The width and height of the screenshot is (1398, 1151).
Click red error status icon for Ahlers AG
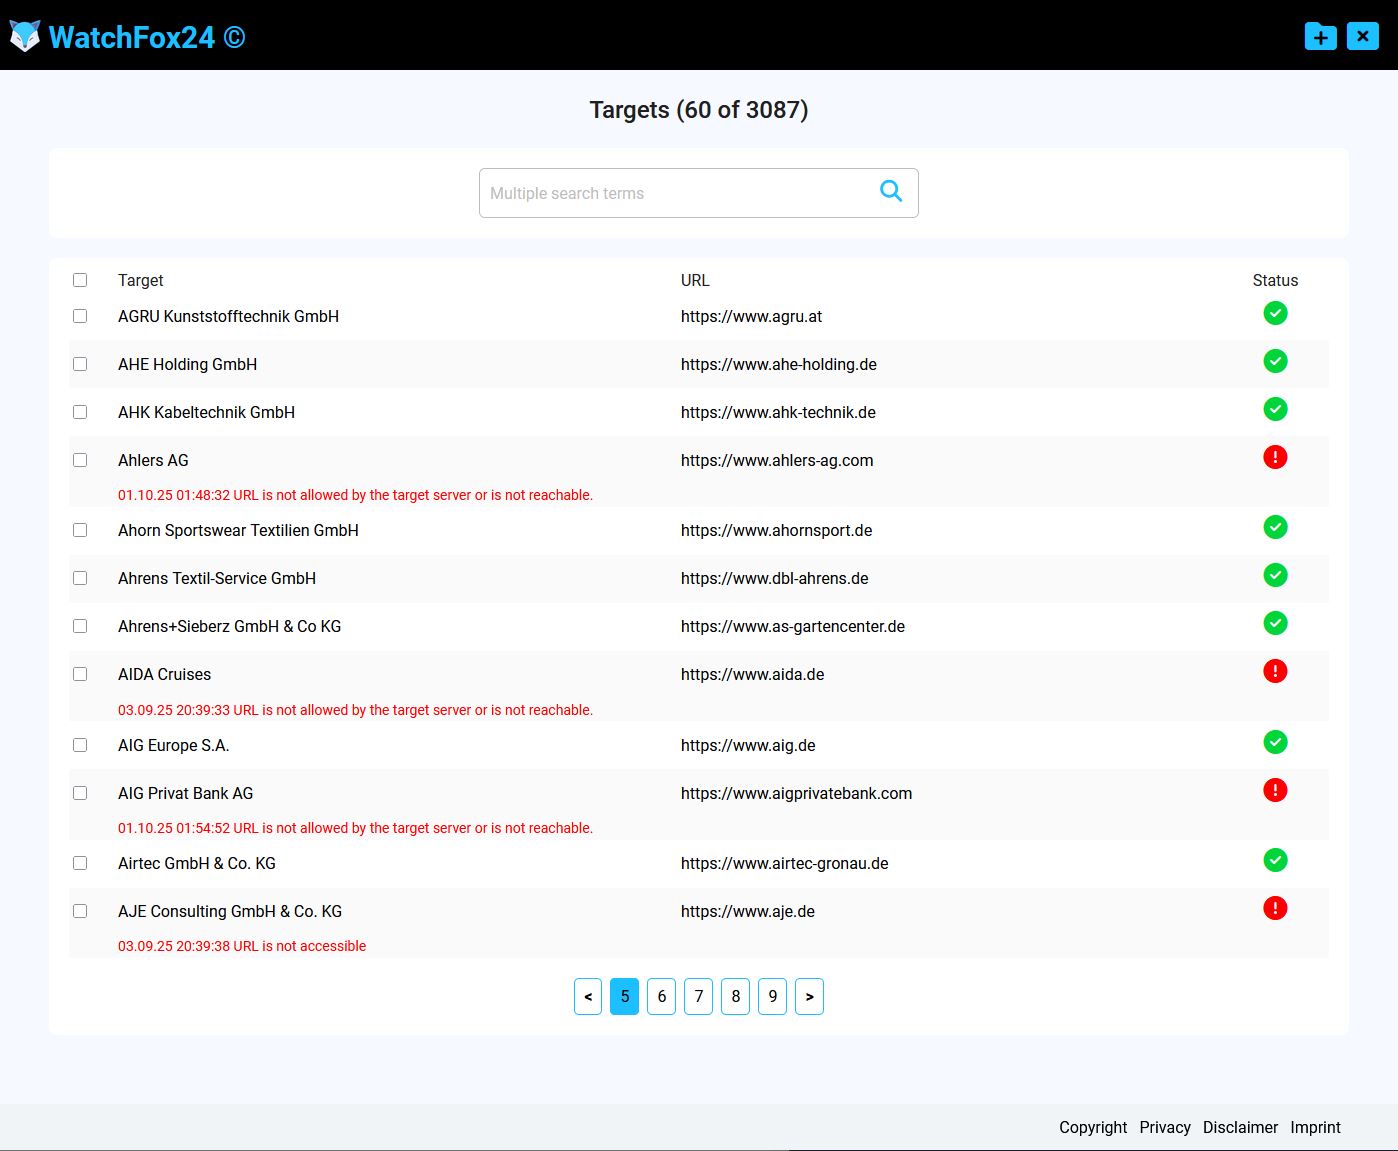(1275, 458)
